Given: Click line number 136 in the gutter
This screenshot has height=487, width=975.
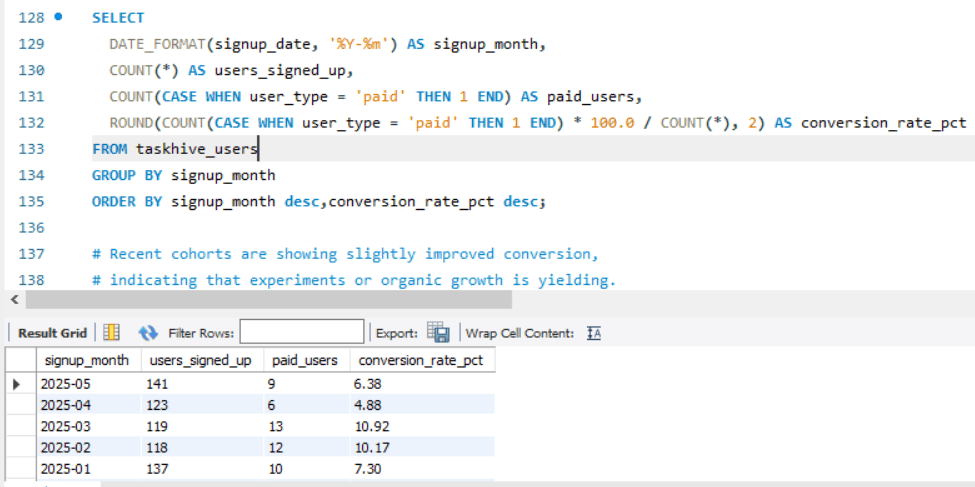Looking at the screenshot, I should click(31, 228).
